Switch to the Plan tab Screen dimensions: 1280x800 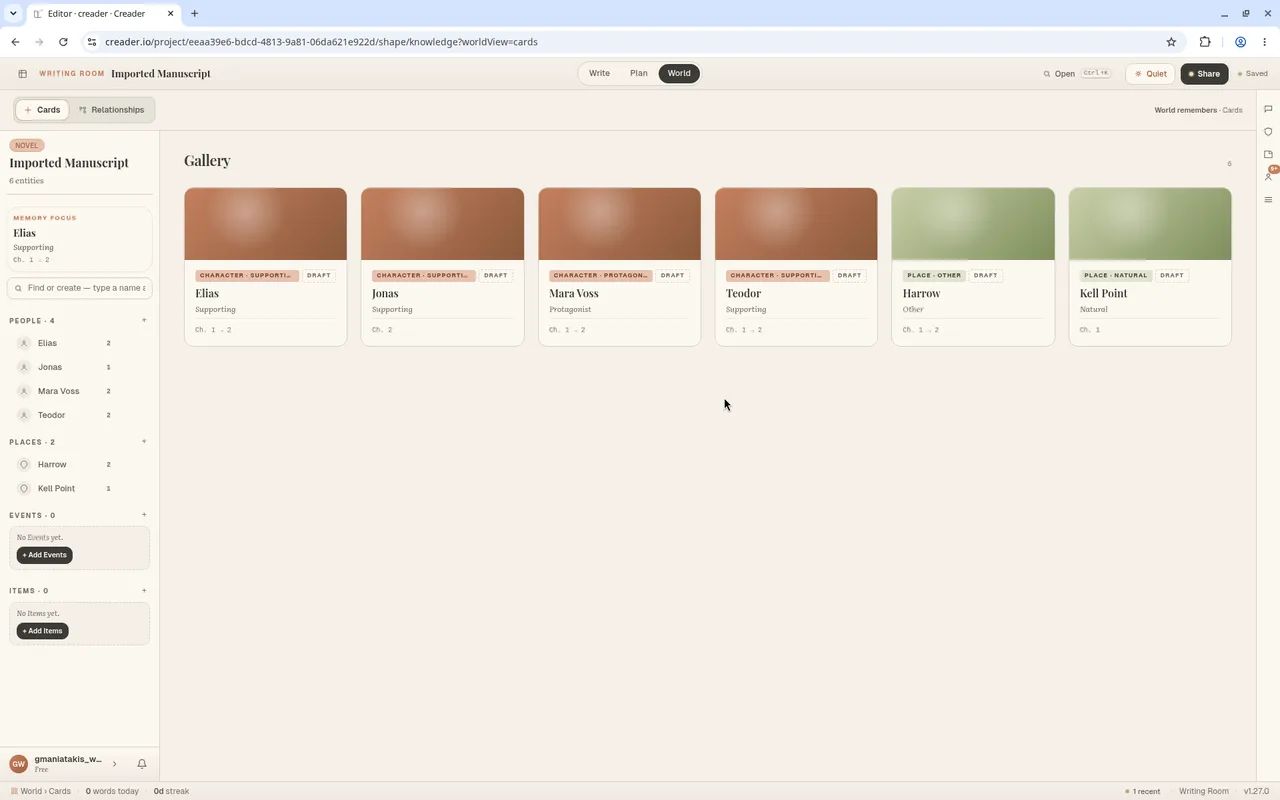pos(638,73)
